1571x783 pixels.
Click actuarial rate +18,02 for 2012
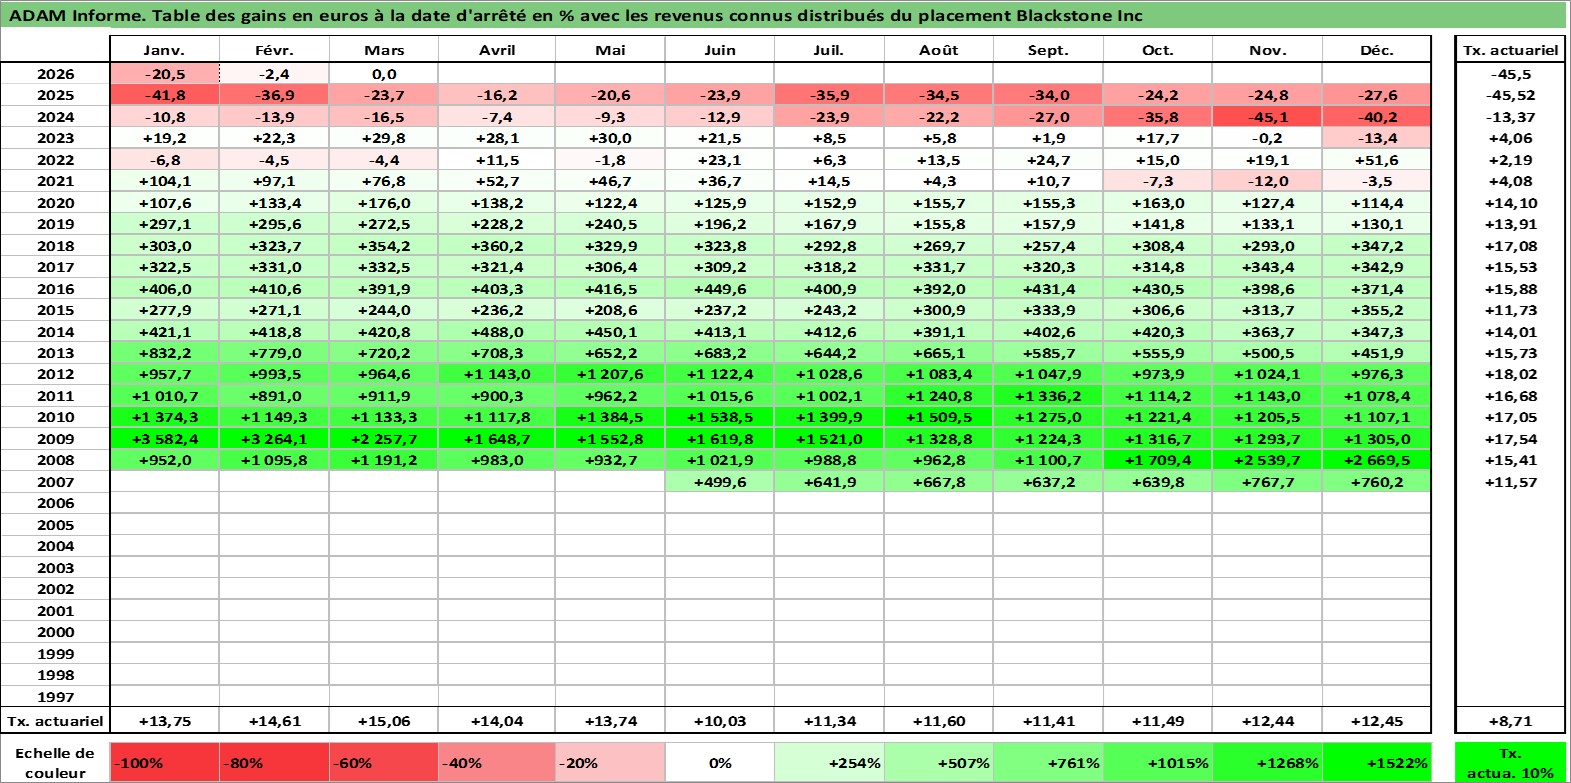[x=1510, y=374]
